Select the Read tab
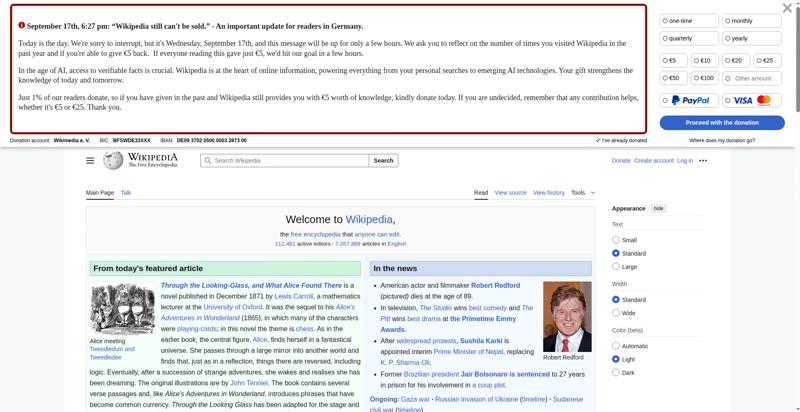Screen dimensions: 800x412 click(481, 193)
